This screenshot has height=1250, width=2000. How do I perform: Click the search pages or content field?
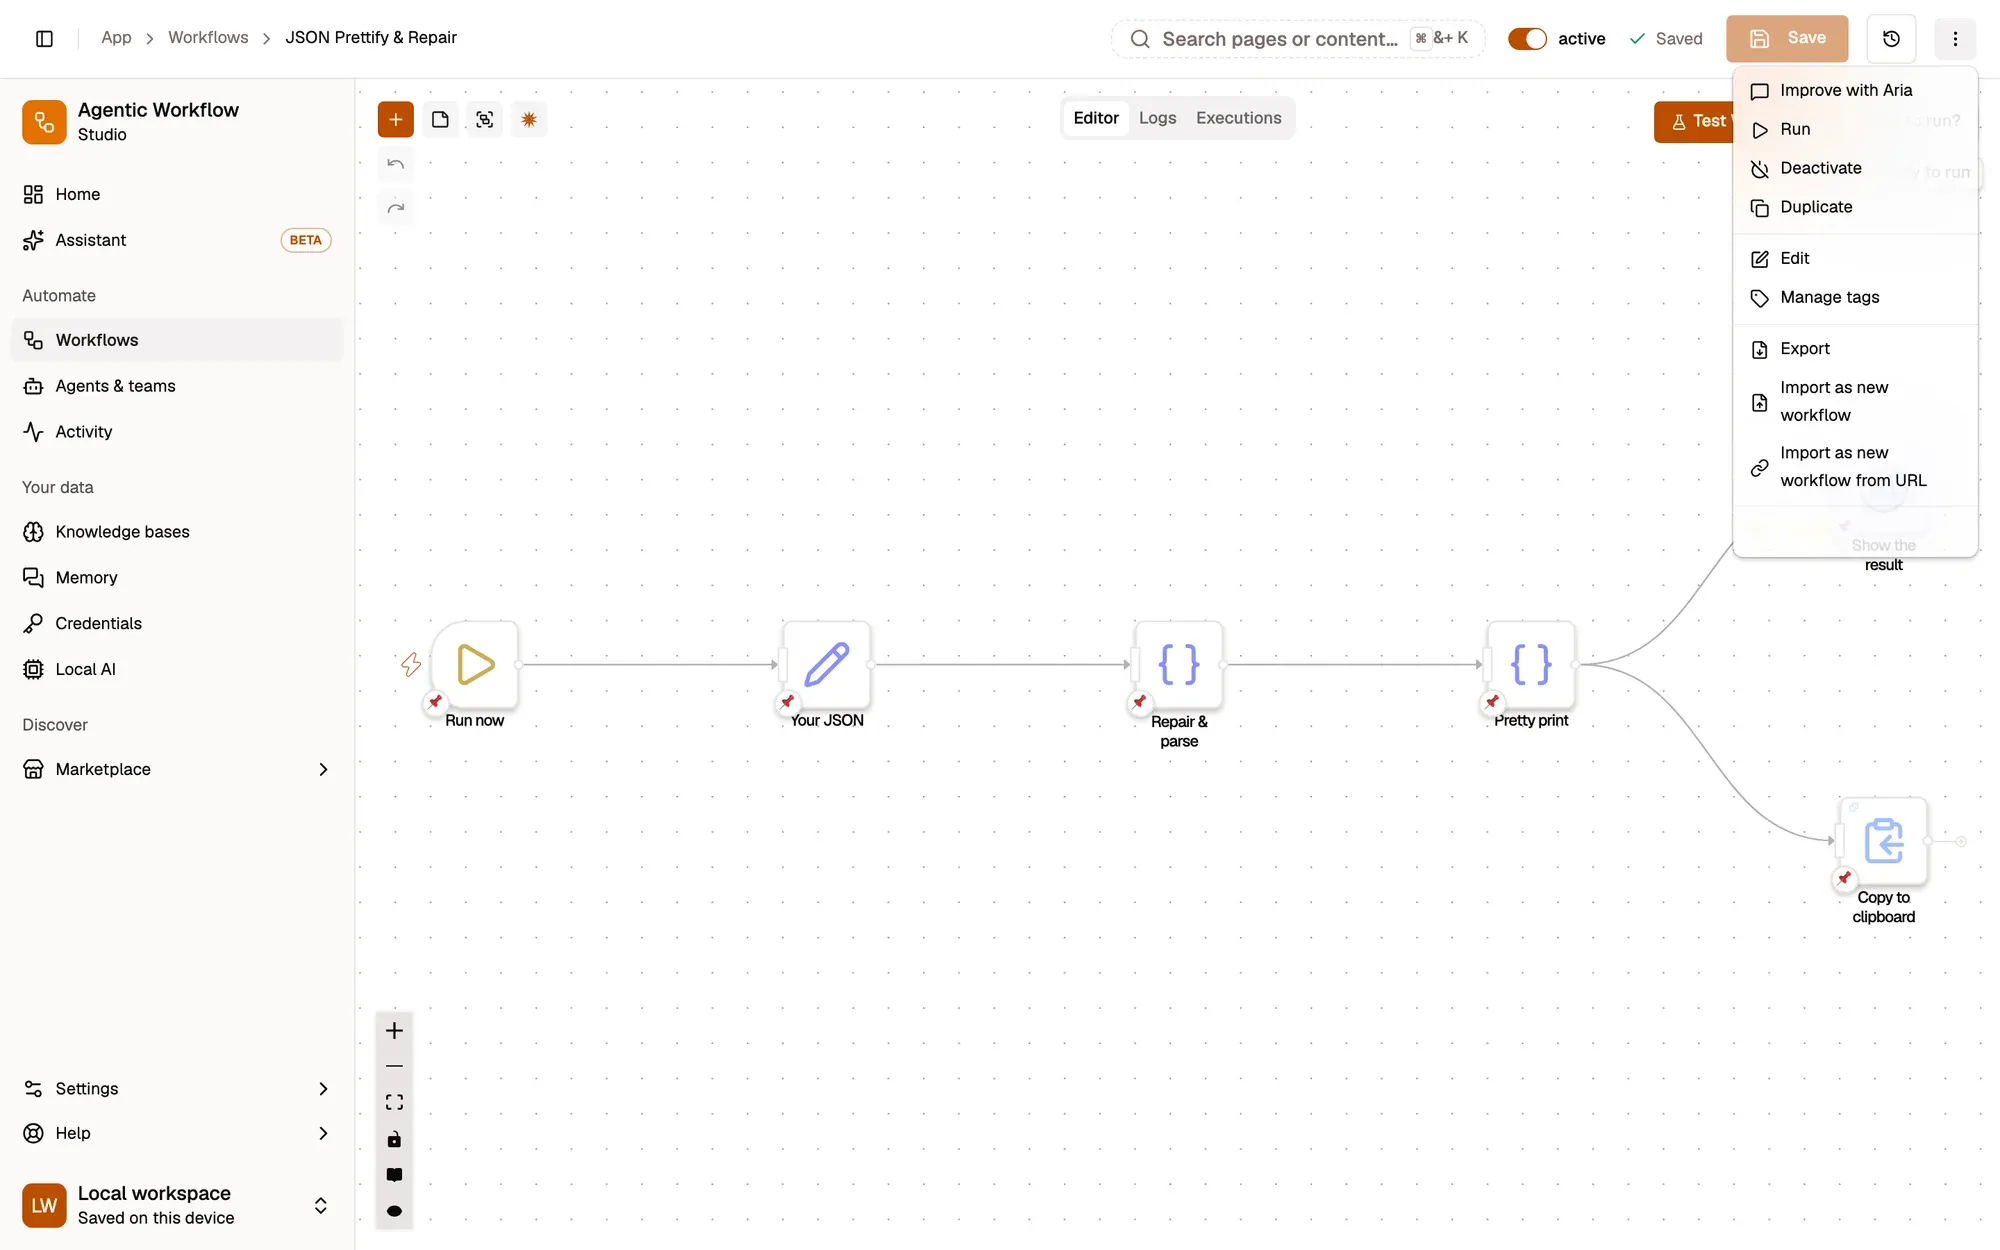[1297, 38]
